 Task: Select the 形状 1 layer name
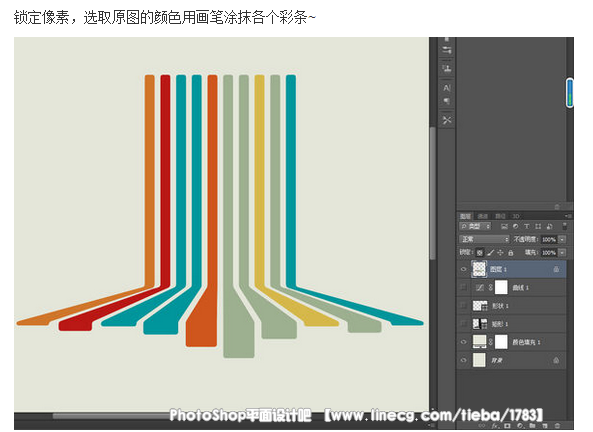(500, 306)
